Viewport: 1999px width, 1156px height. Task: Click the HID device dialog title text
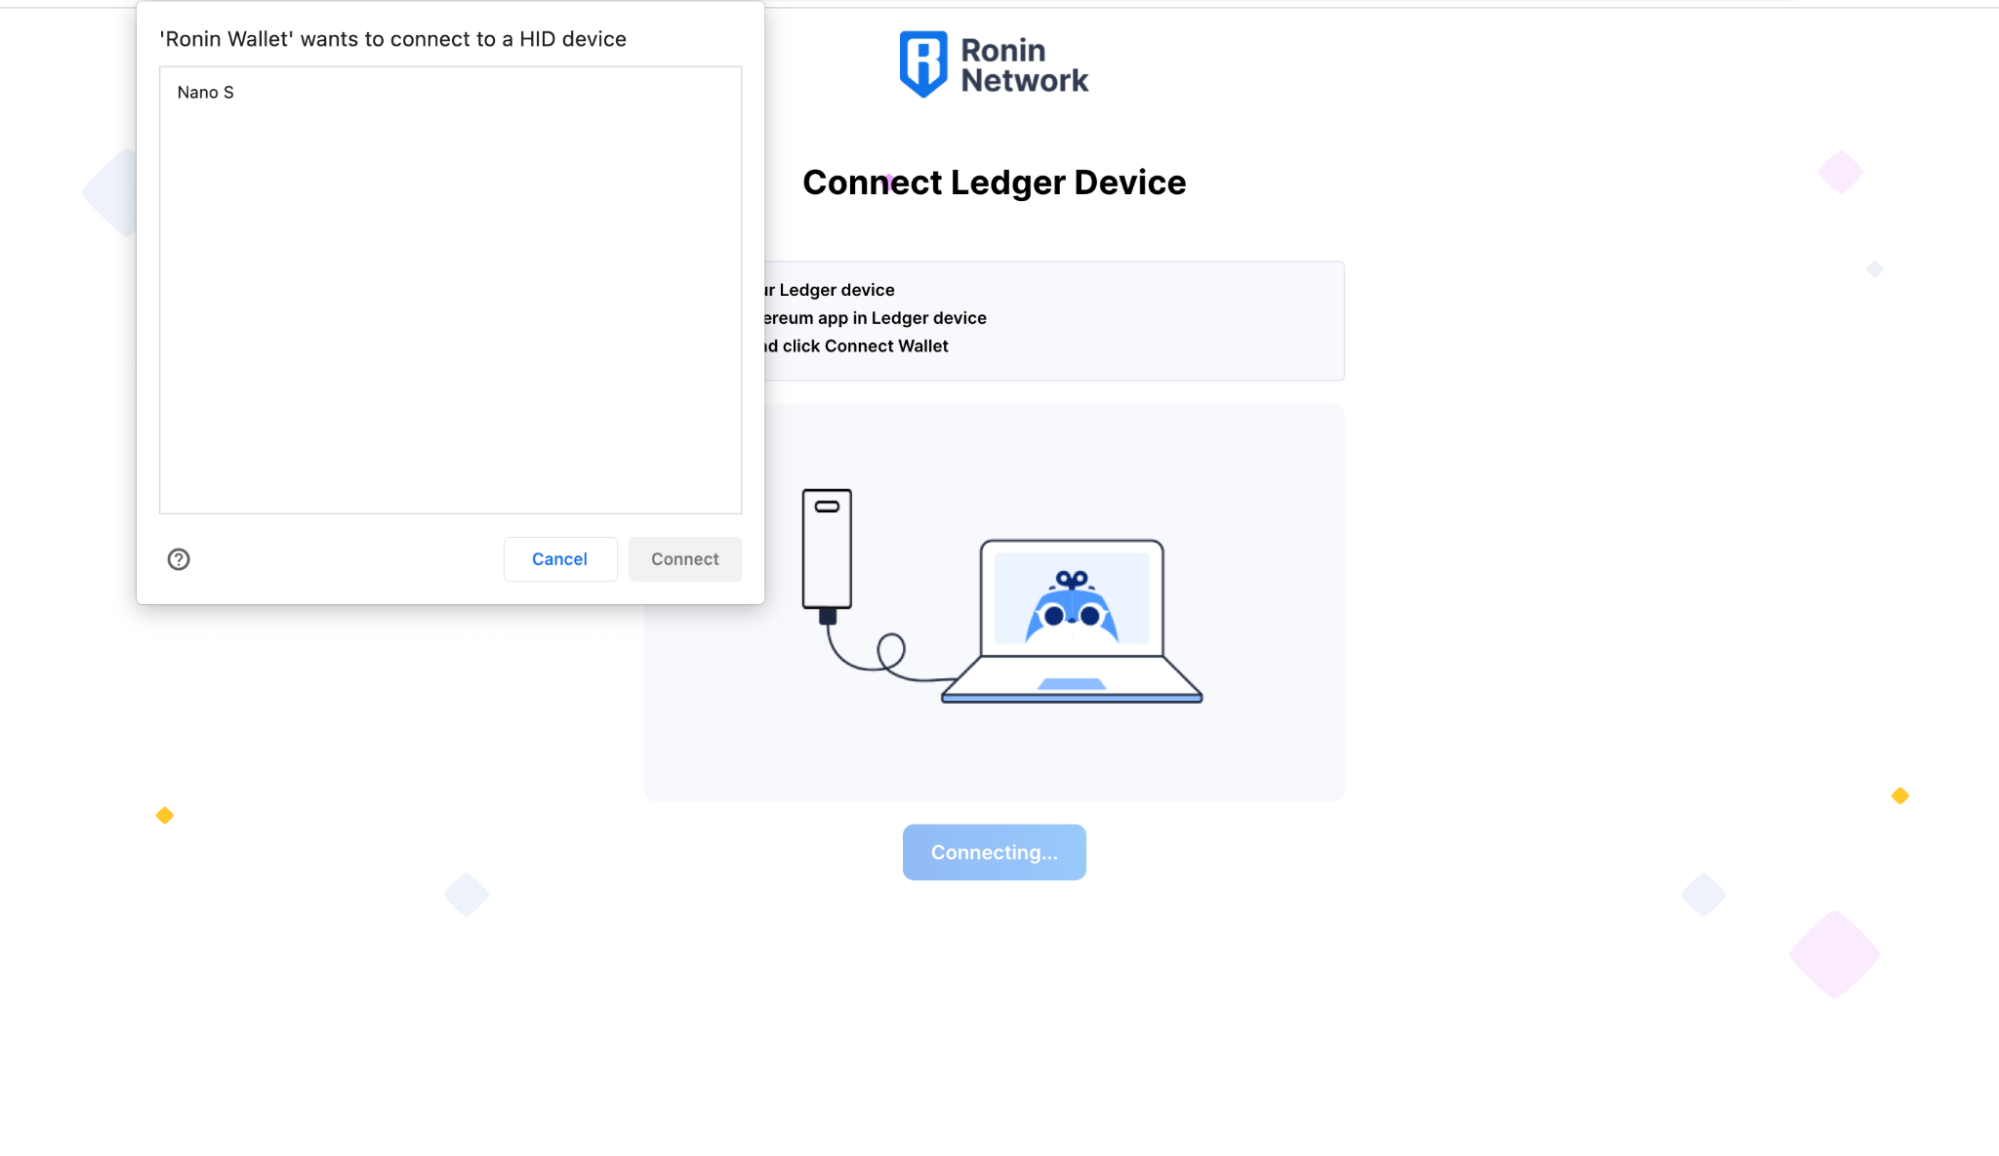pos(393,39)
